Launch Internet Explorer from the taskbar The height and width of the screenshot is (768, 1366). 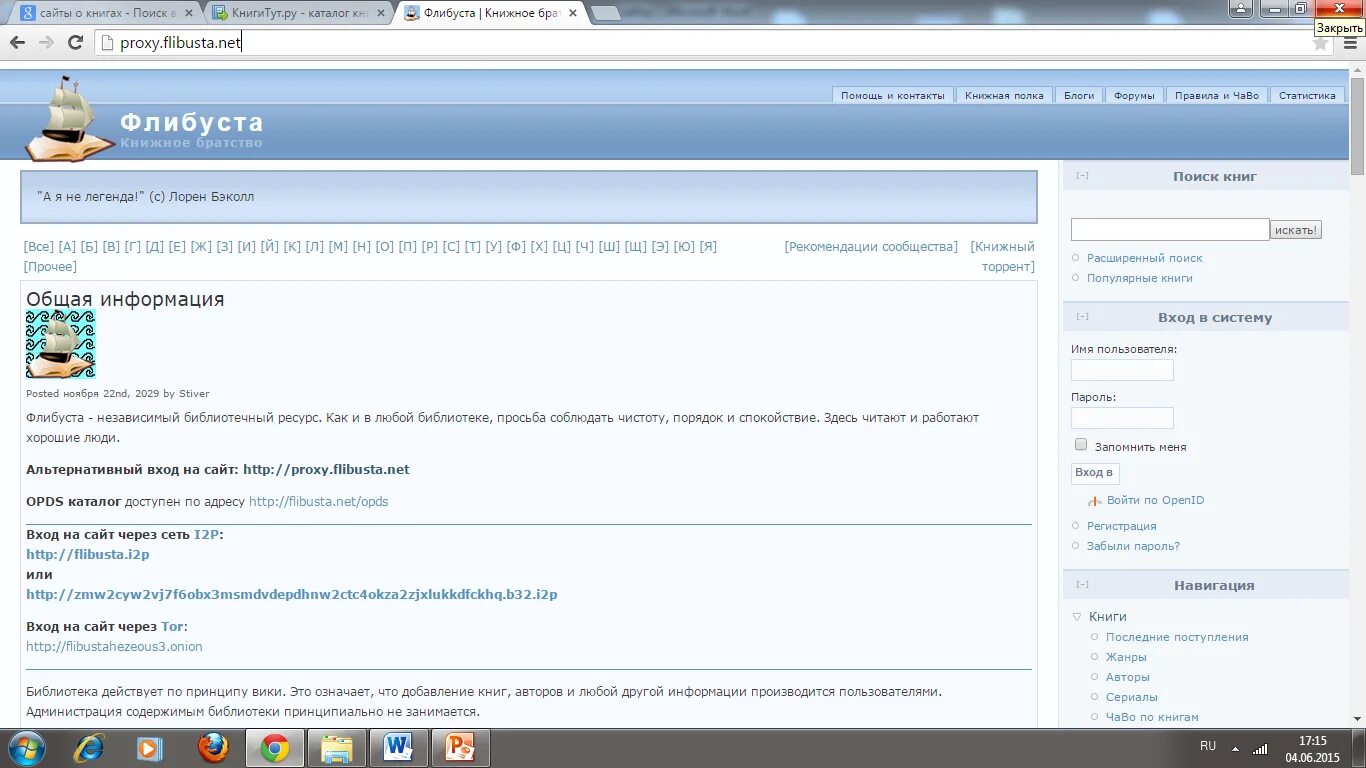[89, 748]
